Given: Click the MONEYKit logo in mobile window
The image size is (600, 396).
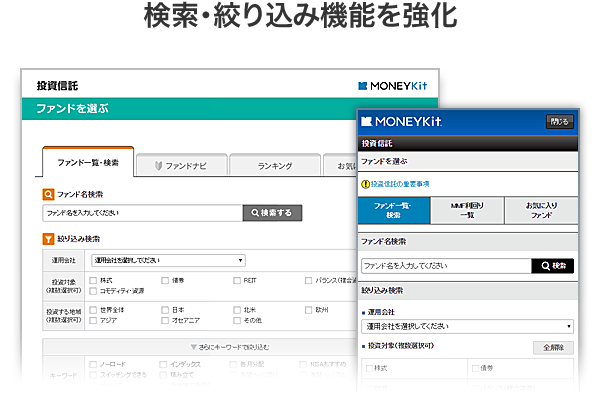Looking at the screenshot, I should (x=401, y=122).
